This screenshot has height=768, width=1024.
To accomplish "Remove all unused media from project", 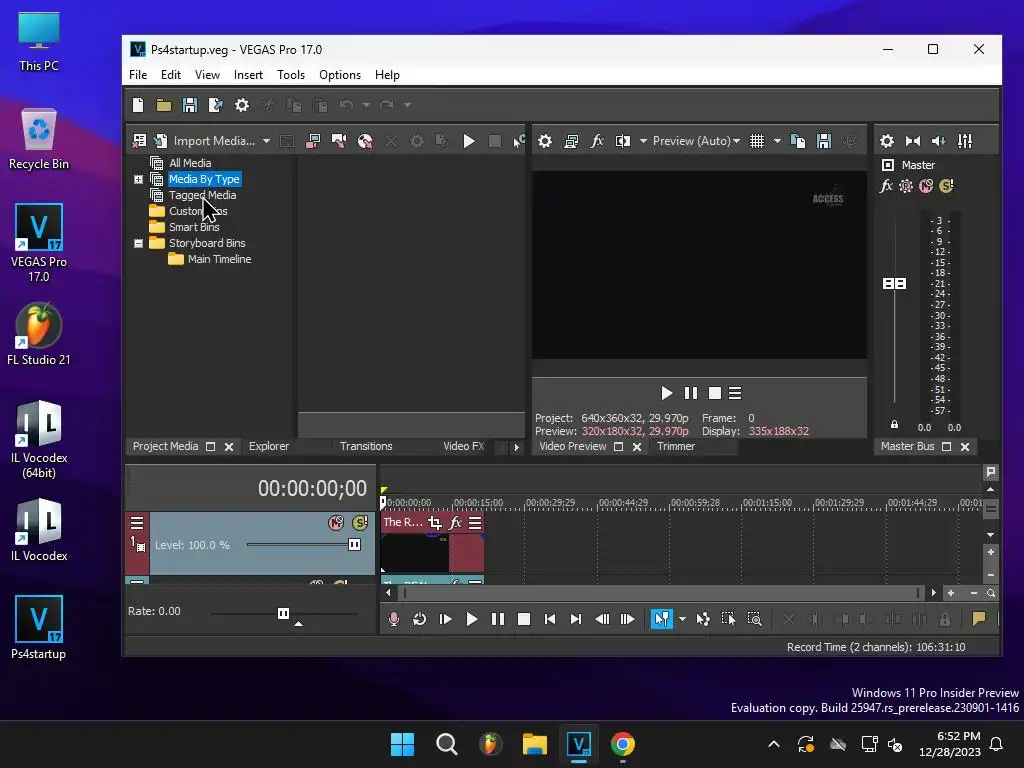I will pyautogui.click(x=140, y=141).
